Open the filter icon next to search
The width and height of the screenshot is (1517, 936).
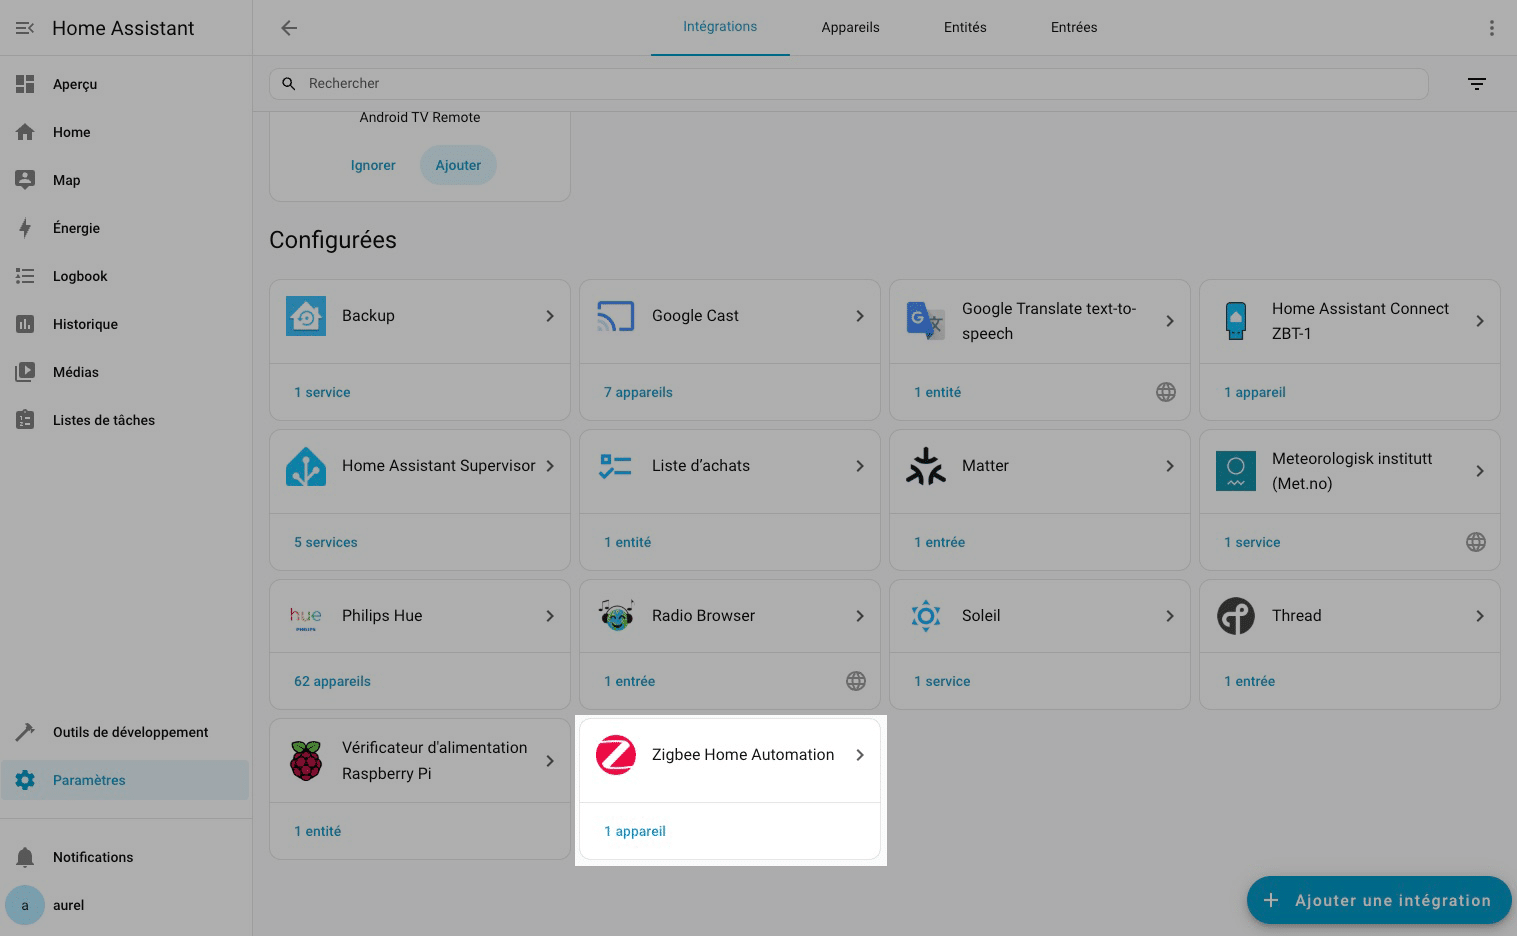tap(1476, 84)
